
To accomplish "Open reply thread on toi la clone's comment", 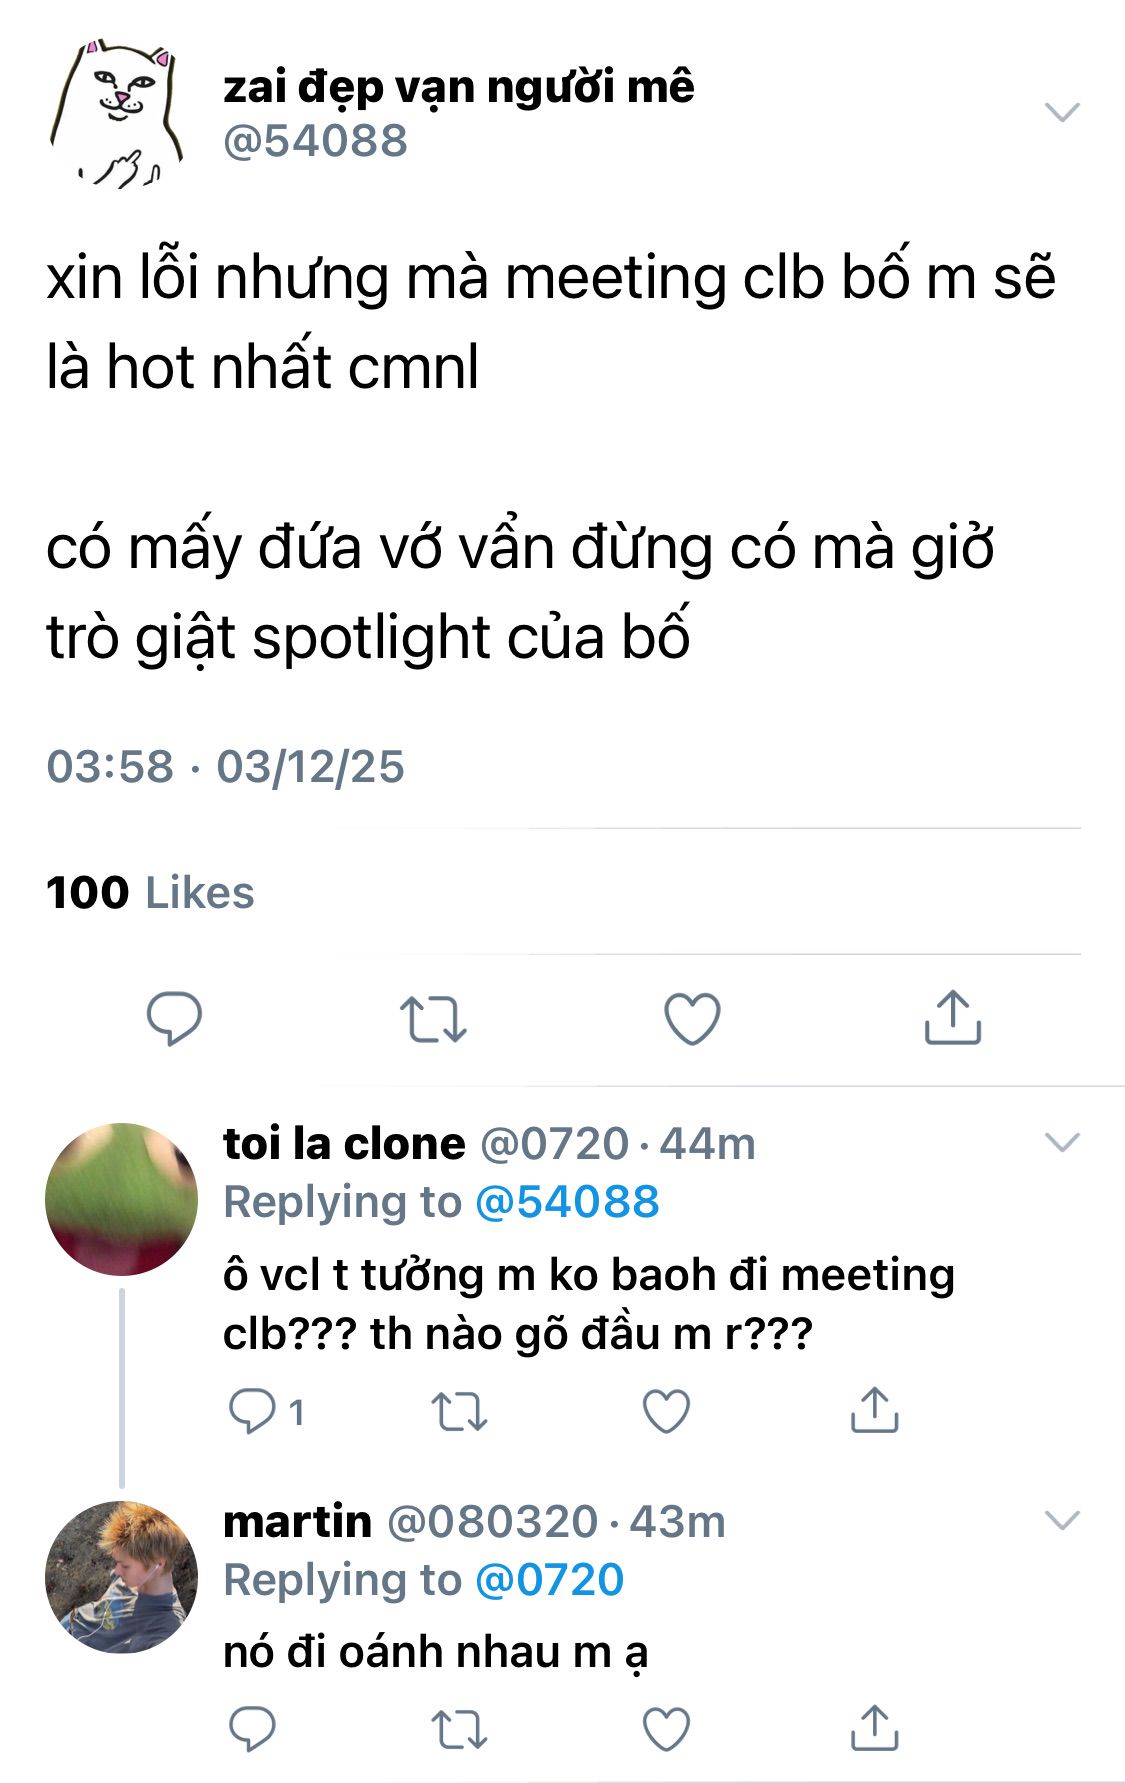I will (265, 1411).
